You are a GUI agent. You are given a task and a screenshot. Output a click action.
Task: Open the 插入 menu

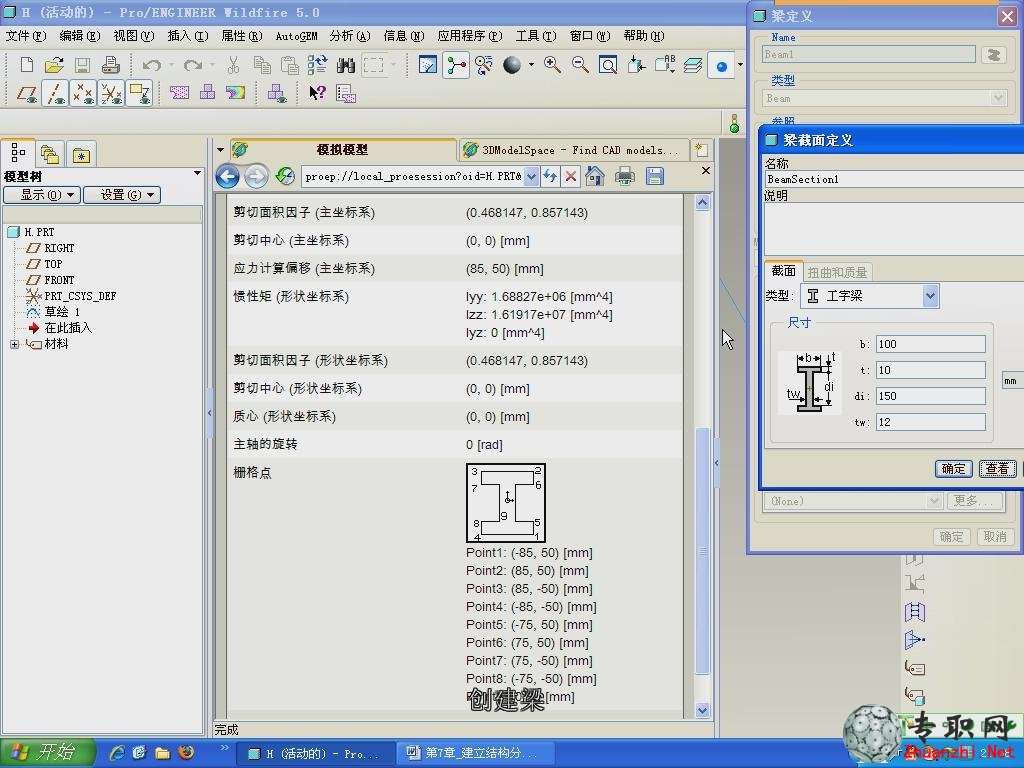[x=187, y=36]
